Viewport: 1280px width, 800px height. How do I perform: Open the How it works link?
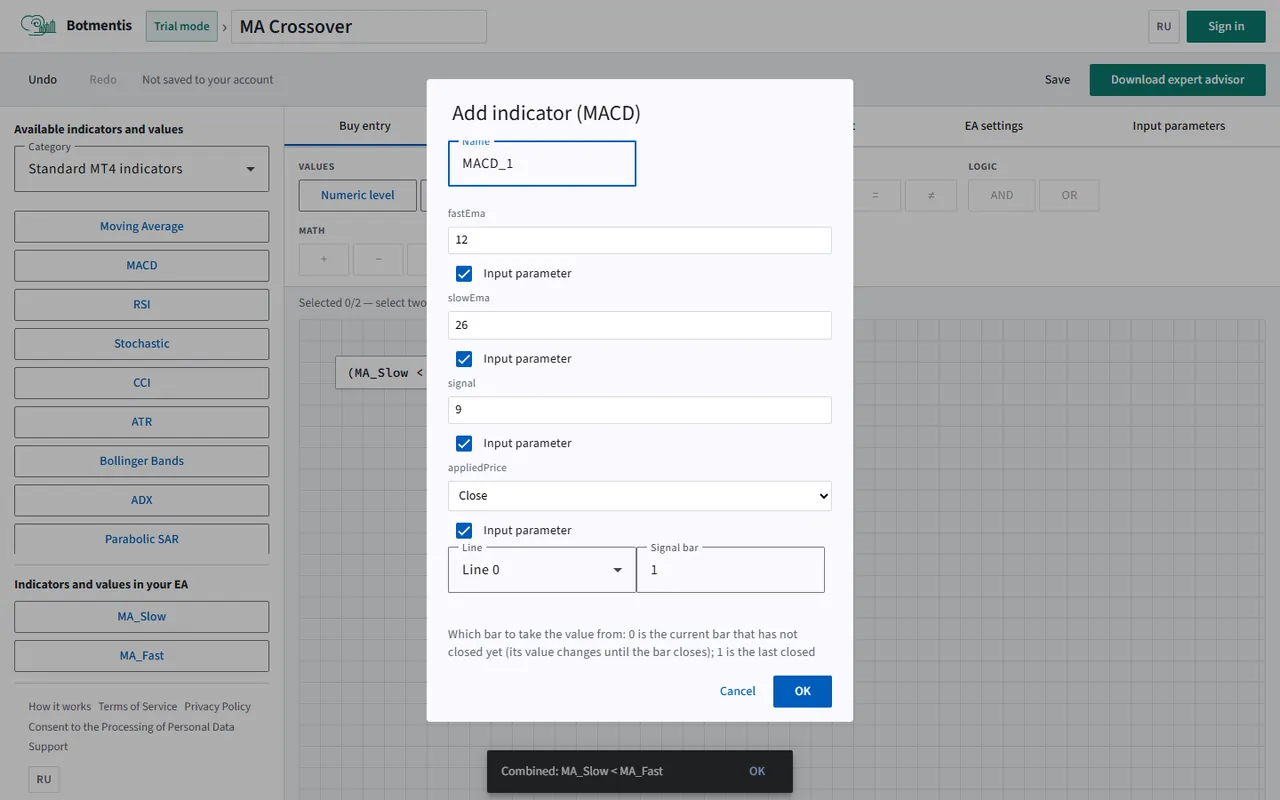60,707
